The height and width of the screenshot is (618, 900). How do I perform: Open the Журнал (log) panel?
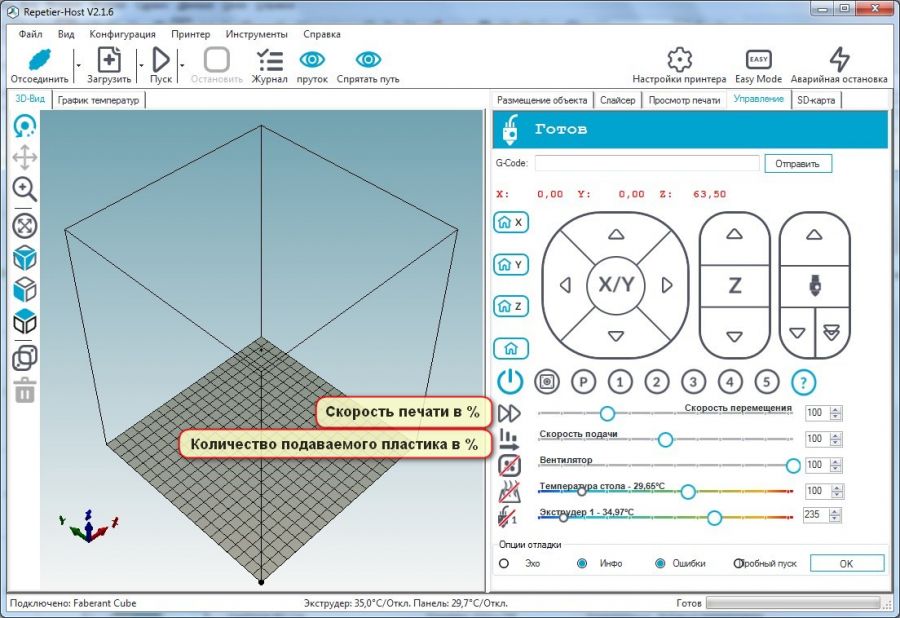click(268, 62)
